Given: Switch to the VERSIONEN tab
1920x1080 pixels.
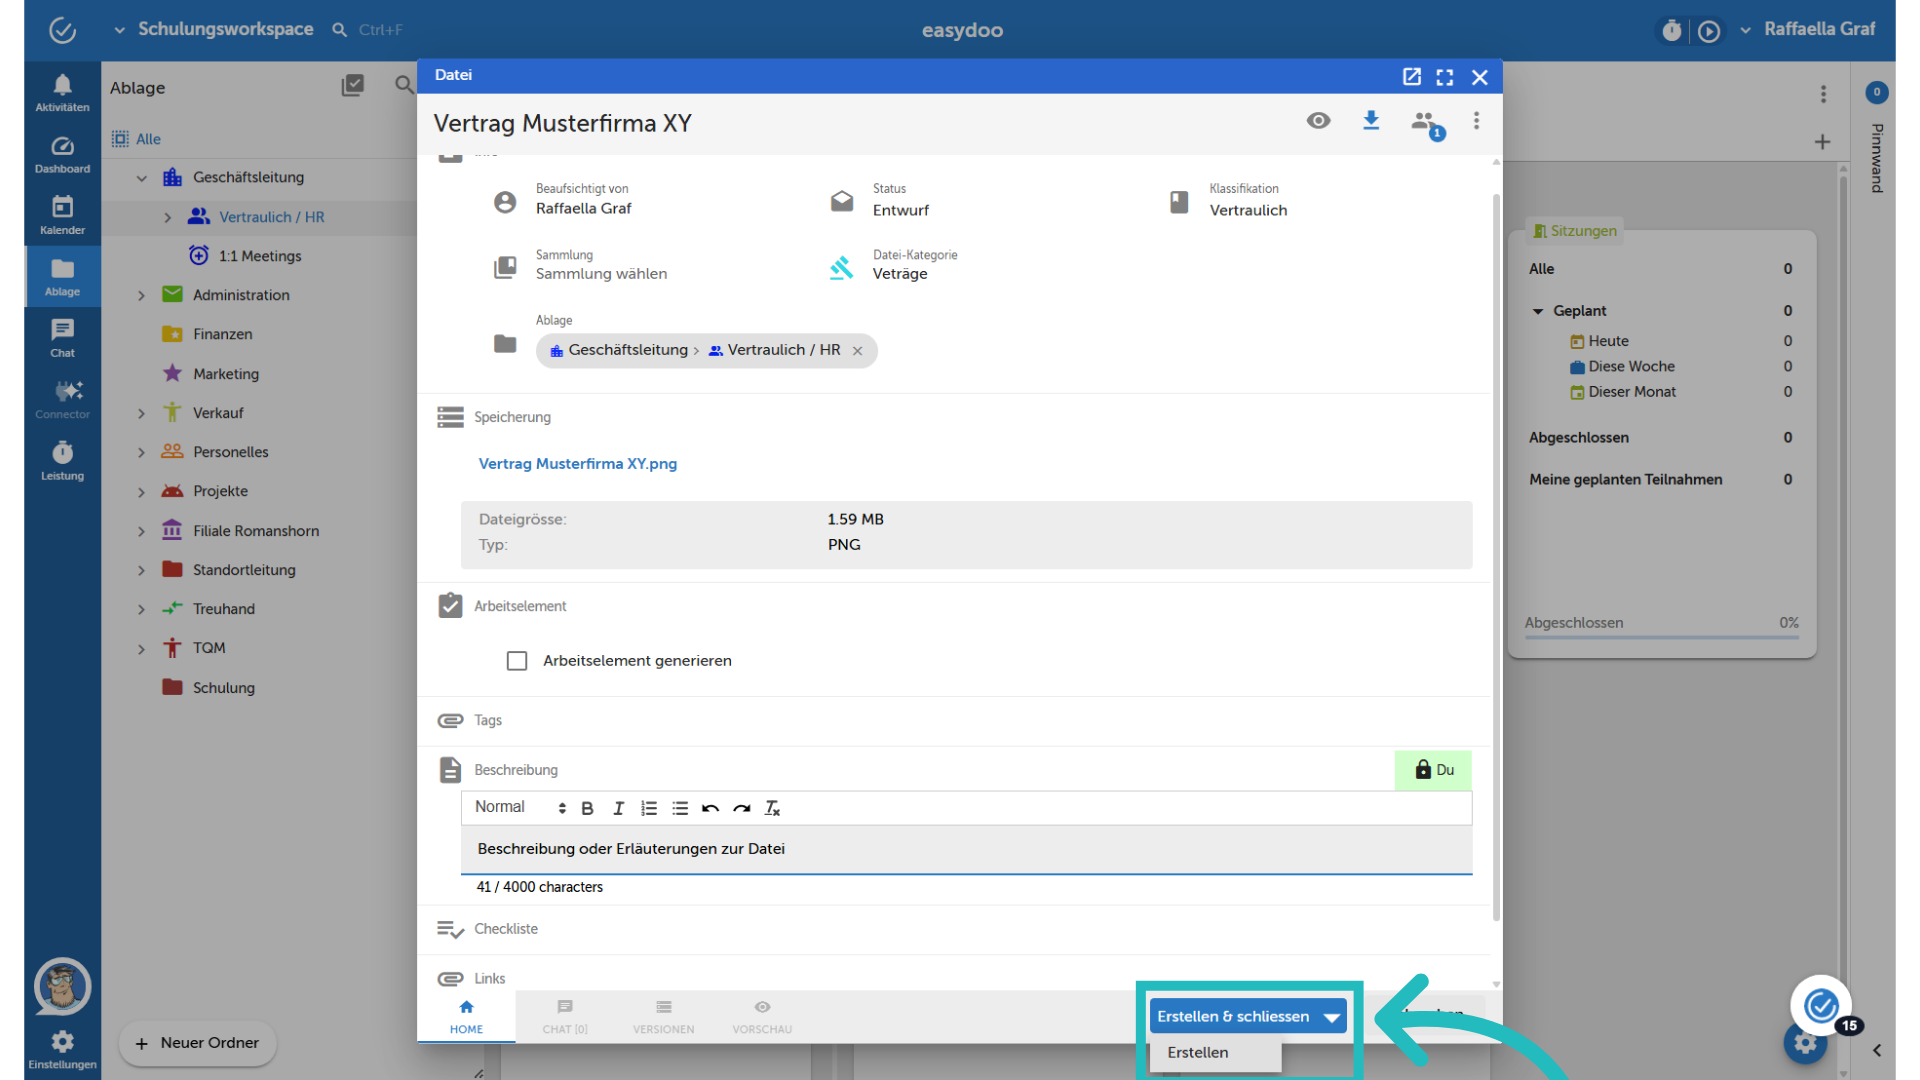Looking at the screenshot, I should pyautogui.click(x=663, y=1017).
